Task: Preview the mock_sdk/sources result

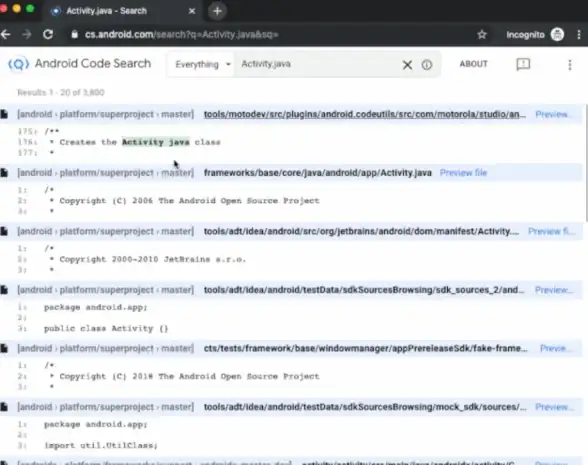Action: (554, 407)
